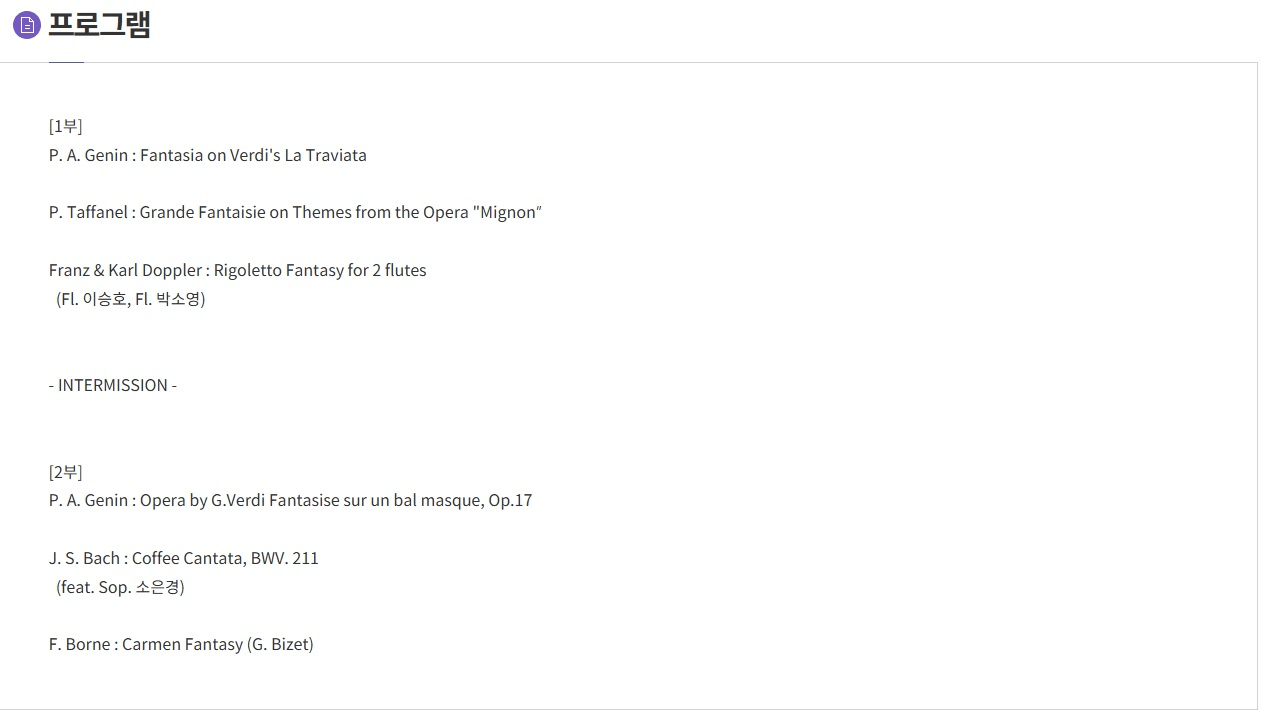Viewport: 1261px width, 712px height.
Task: Click the Taffanel Grande Fantaisie Mignon line
Action: click(295, 213)
